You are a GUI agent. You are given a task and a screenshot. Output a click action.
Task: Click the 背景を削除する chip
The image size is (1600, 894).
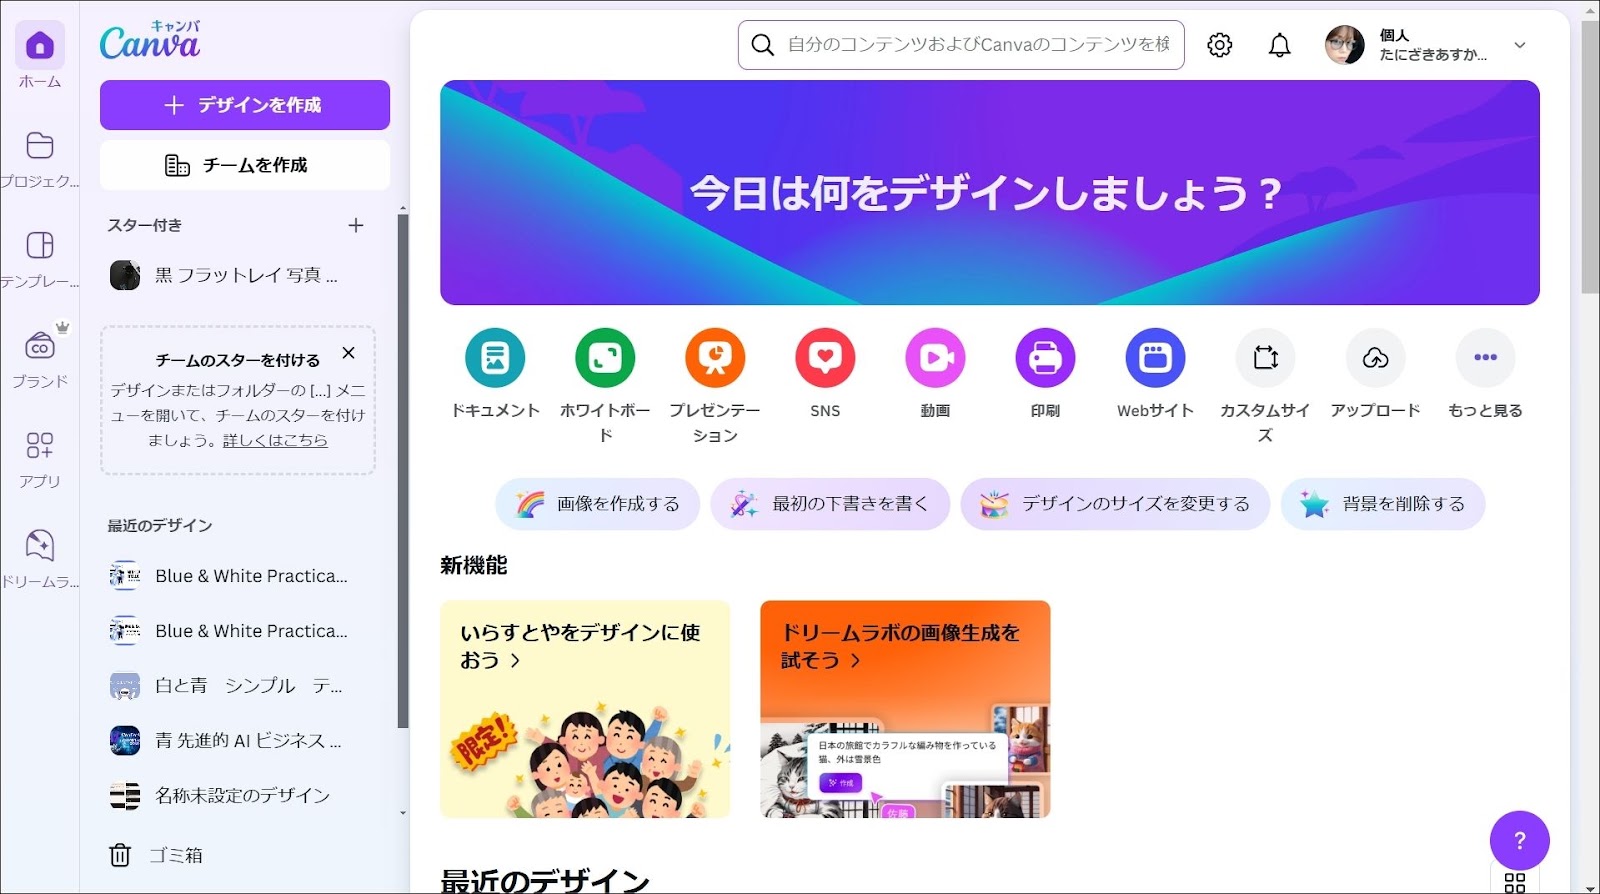coord(1383,504)
